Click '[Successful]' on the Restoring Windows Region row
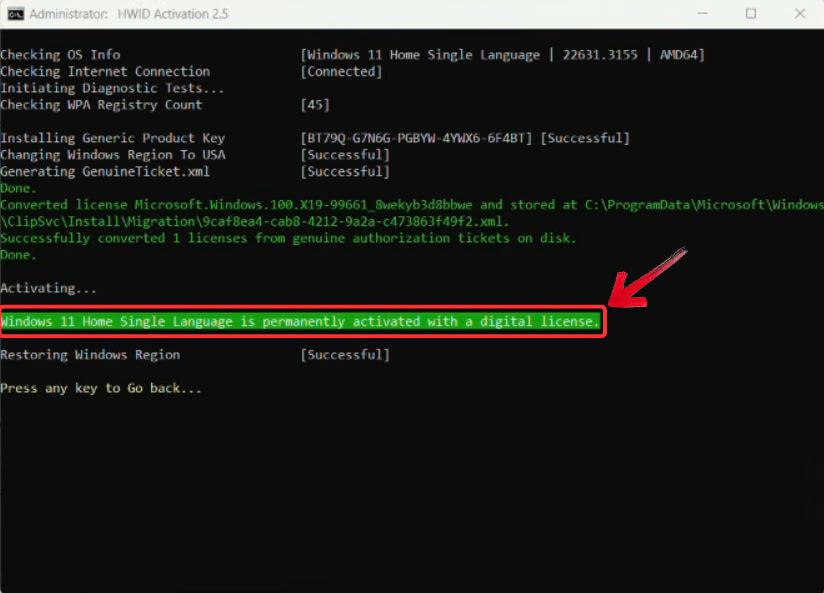Screen dimensions: 824x593 pos(345,355)
